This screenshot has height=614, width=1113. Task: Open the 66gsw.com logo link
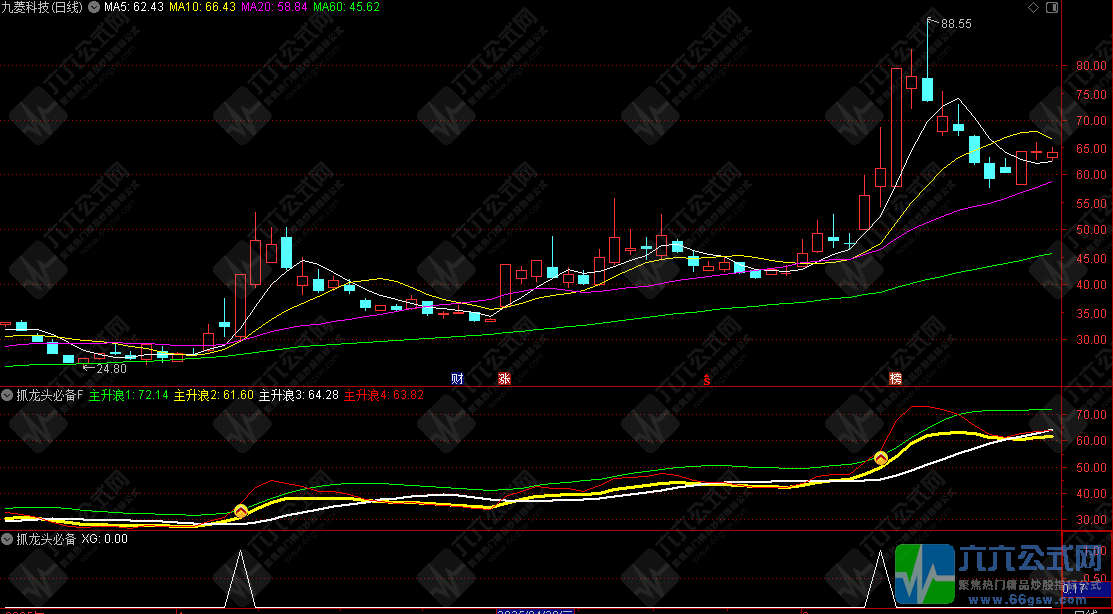coord(1000,576)
